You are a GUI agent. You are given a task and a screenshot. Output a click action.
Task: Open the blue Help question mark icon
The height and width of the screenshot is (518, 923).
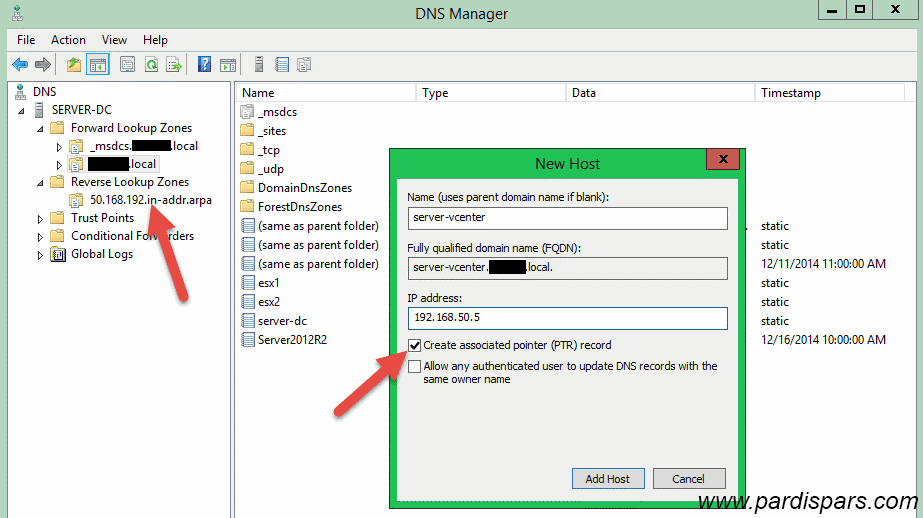(204, 65)
